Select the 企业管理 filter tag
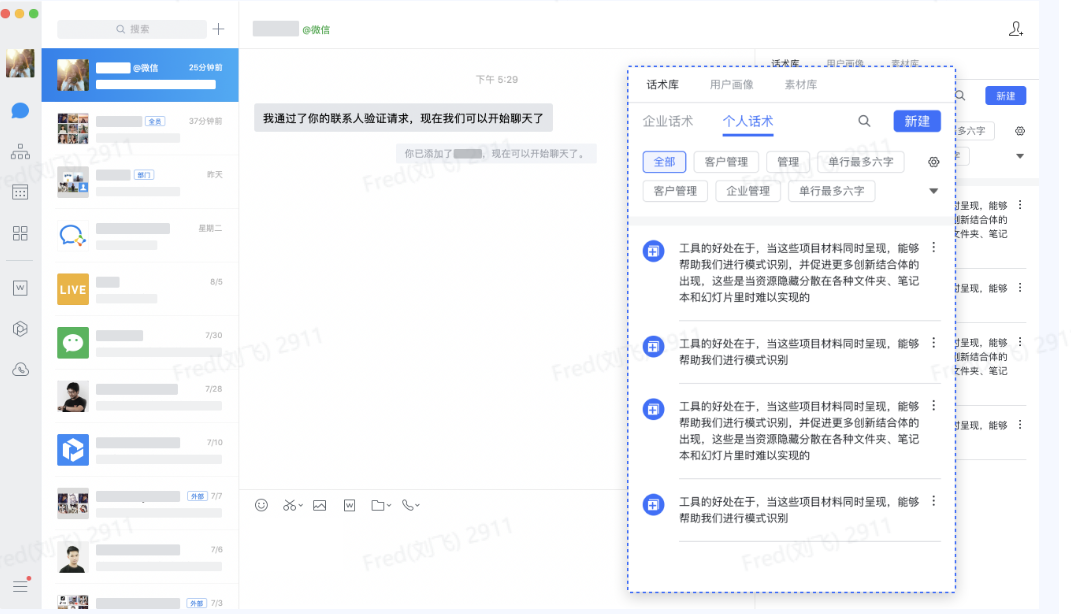 click(748, 191)
